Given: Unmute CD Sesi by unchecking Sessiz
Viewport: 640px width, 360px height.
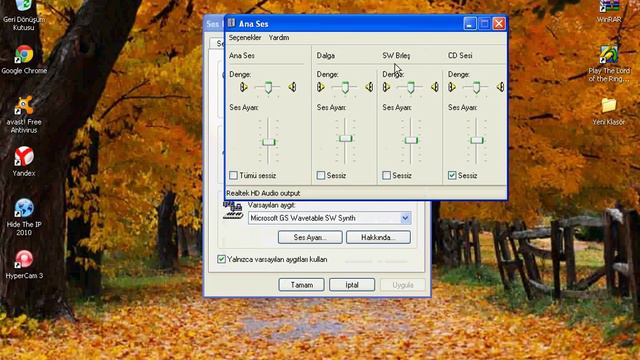Looking at the screenshot, I should (452, 176).
